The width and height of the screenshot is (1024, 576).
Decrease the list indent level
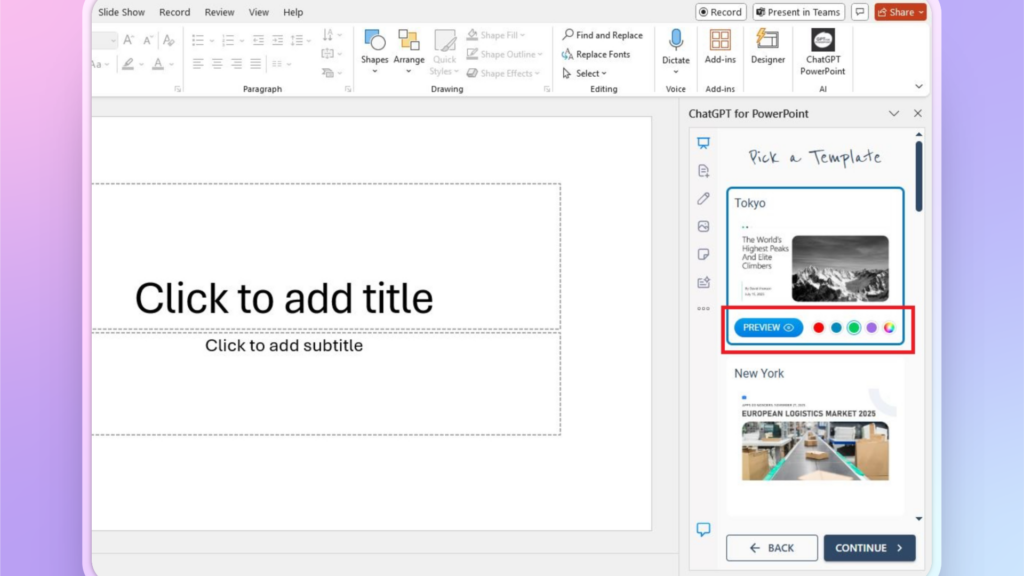pyautogui.click(x=259, y=40)
